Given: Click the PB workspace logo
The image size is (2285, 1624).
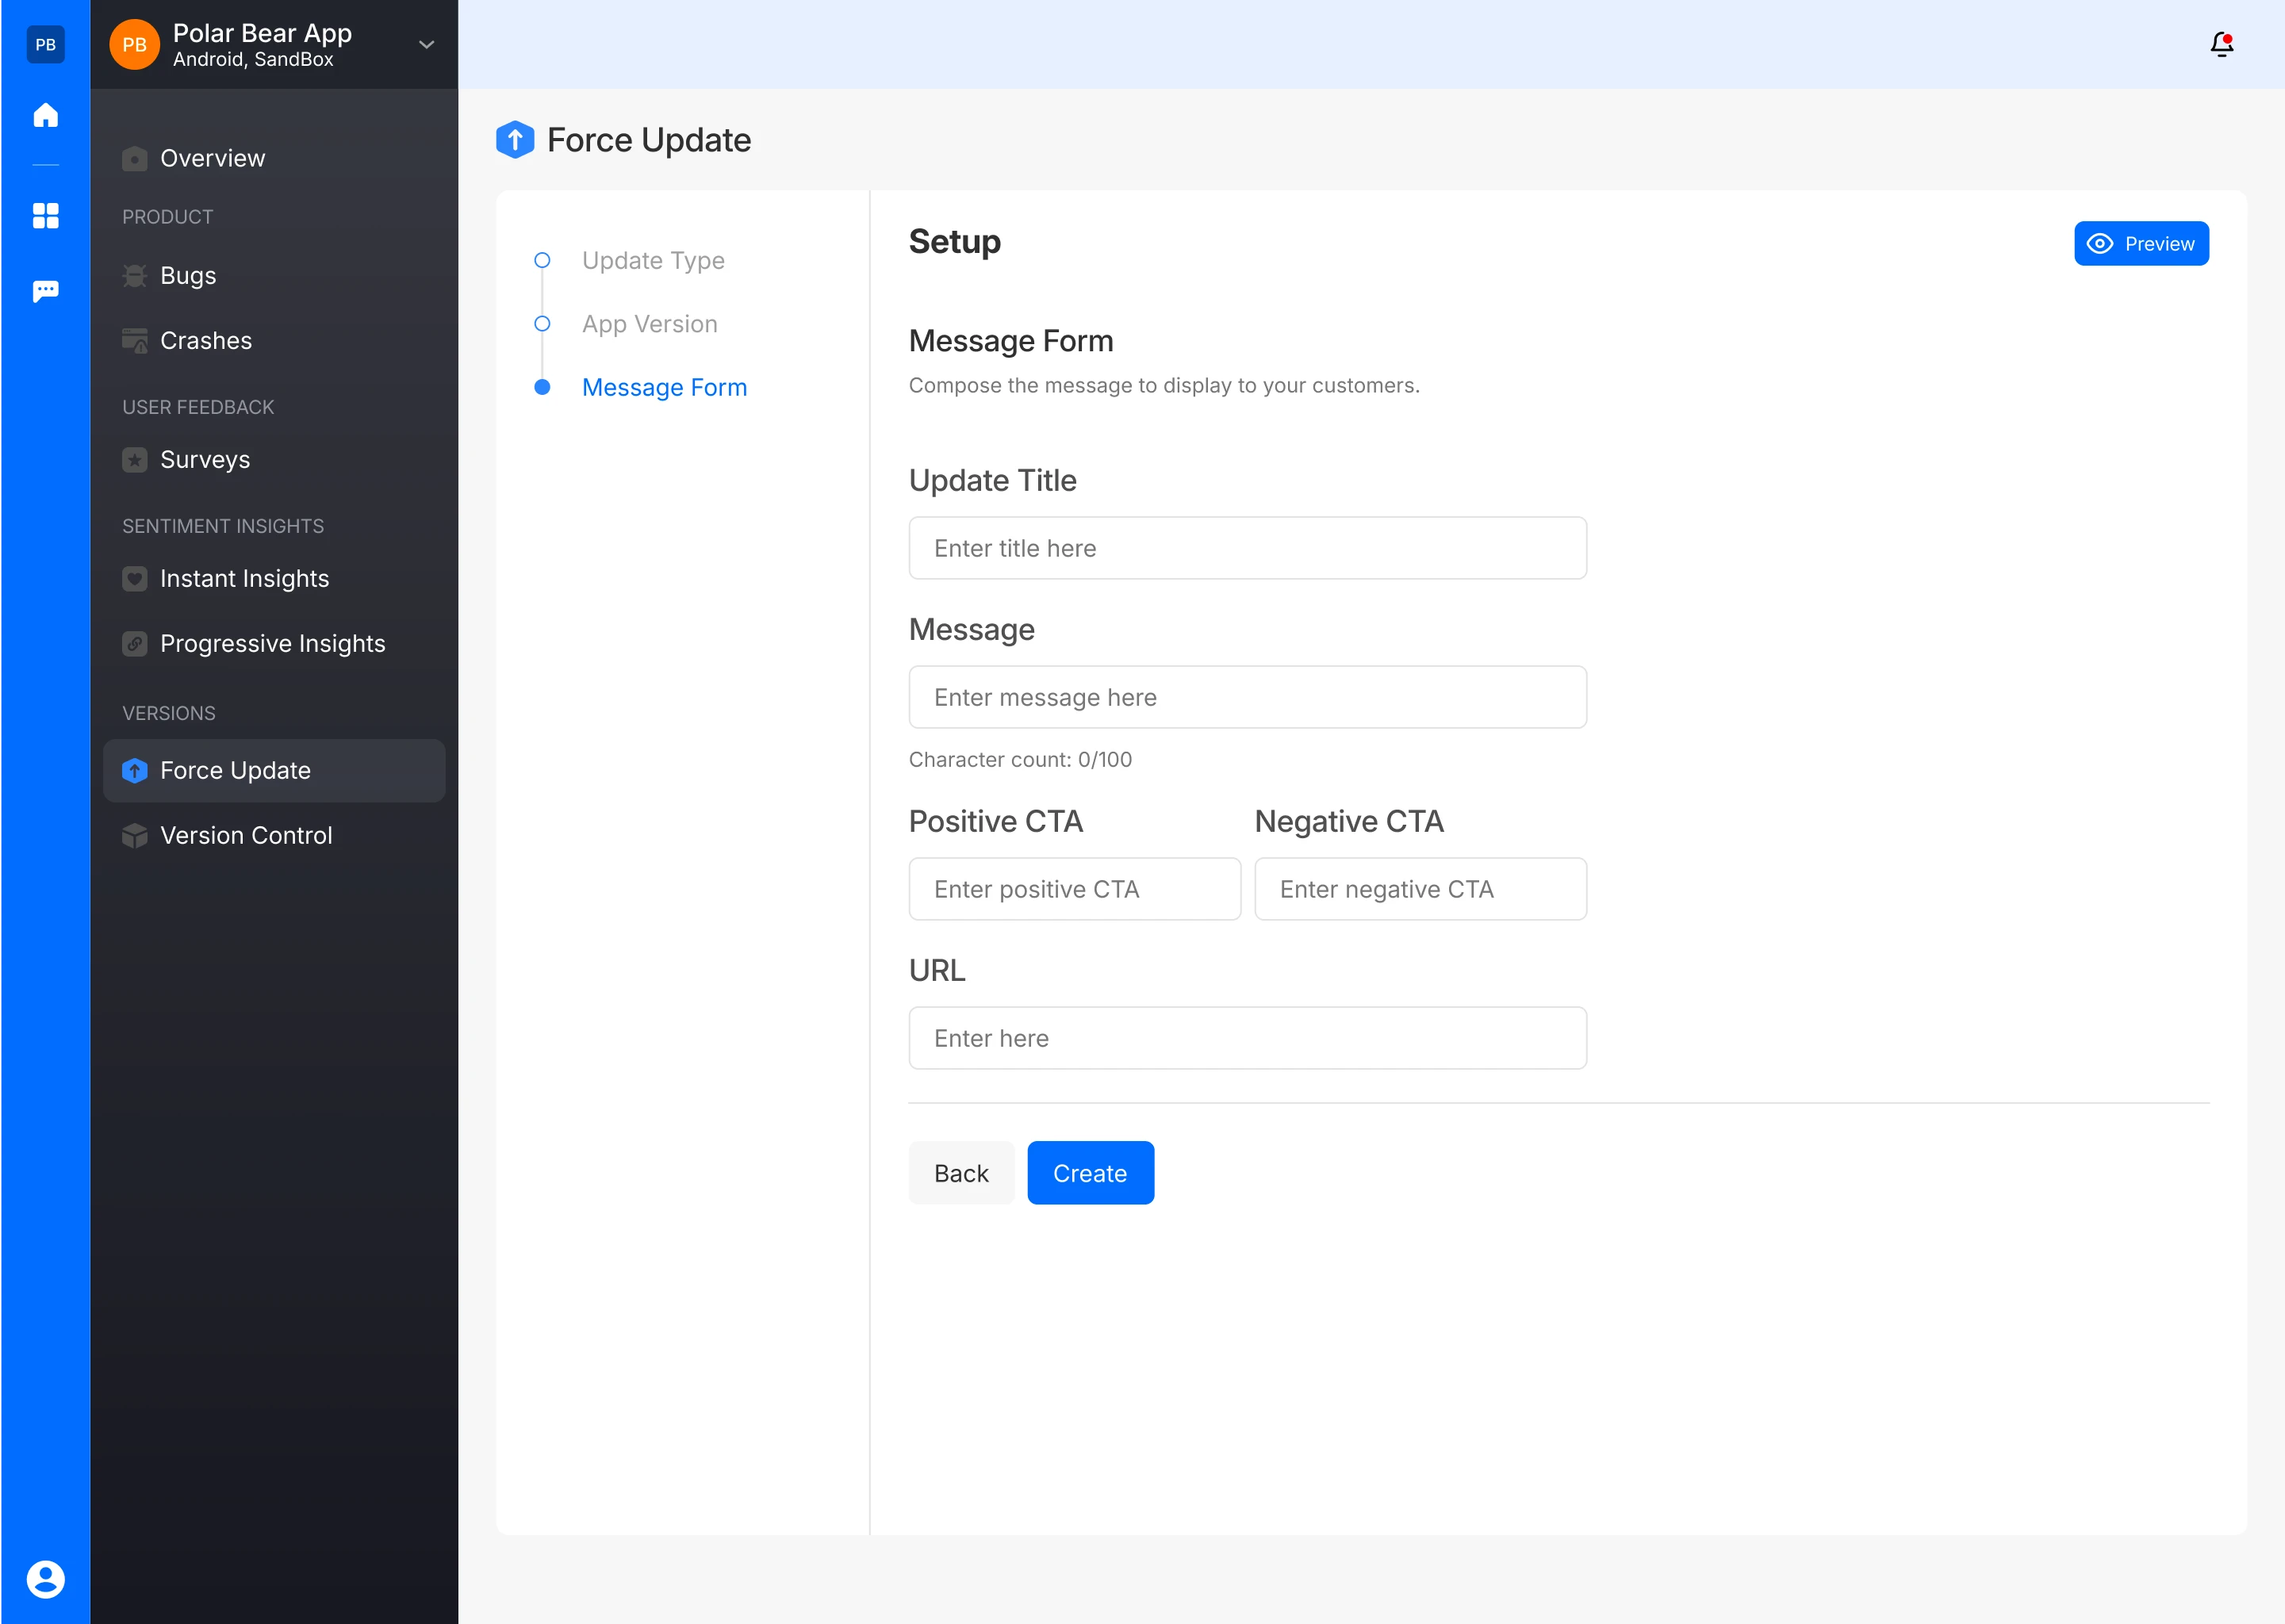Looking at the screenshot, I should pos(45,44).
